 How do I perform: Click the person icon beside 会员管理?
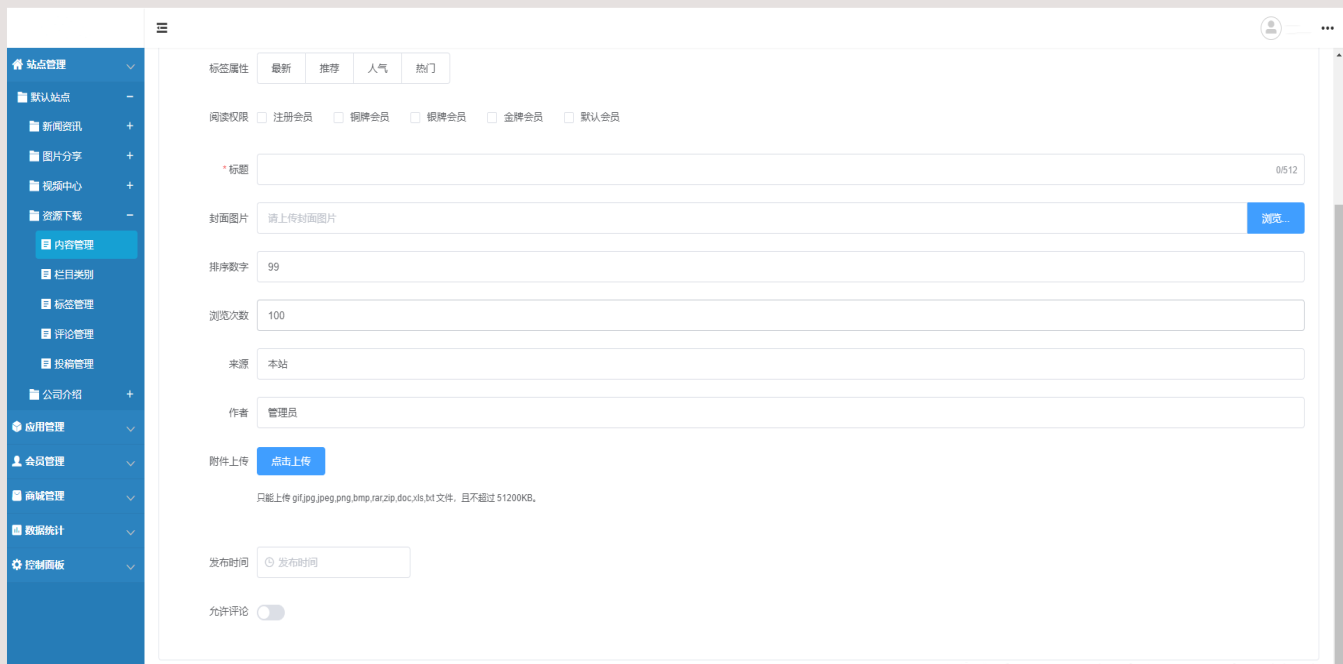(17, 461)
